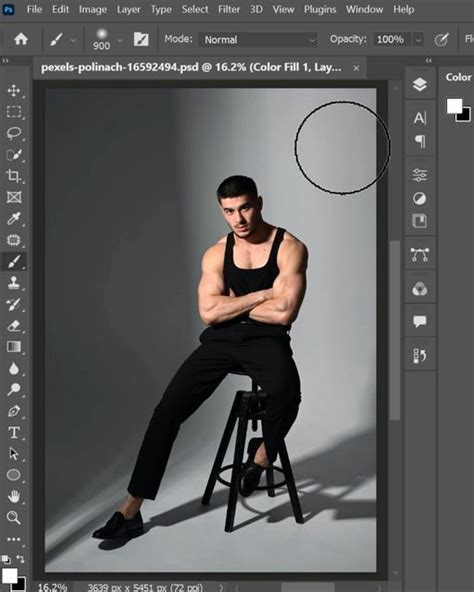This screenshot has height=592, width=474.
Task: Select the Move tool
Action: coord(14,91)
